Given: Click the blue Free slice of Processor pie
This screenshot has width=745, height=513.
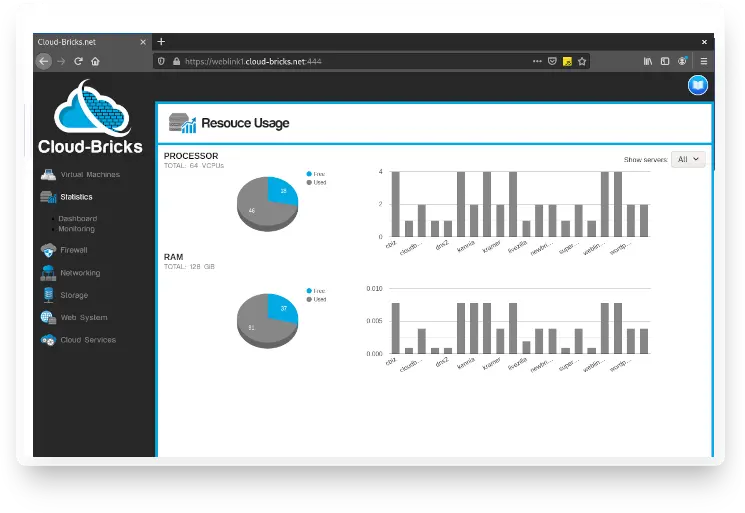Looking at the screenshot, I should tap(282, 190).
